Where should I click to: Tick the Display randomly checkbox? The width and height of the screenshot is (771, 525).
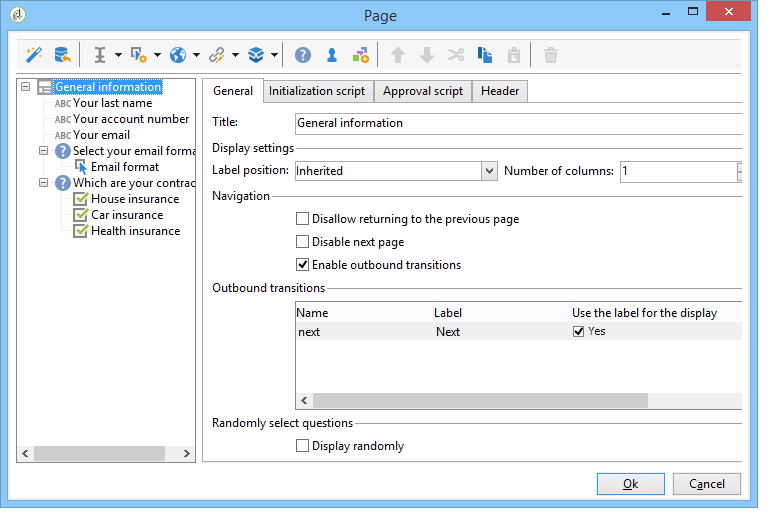point(303,446)
